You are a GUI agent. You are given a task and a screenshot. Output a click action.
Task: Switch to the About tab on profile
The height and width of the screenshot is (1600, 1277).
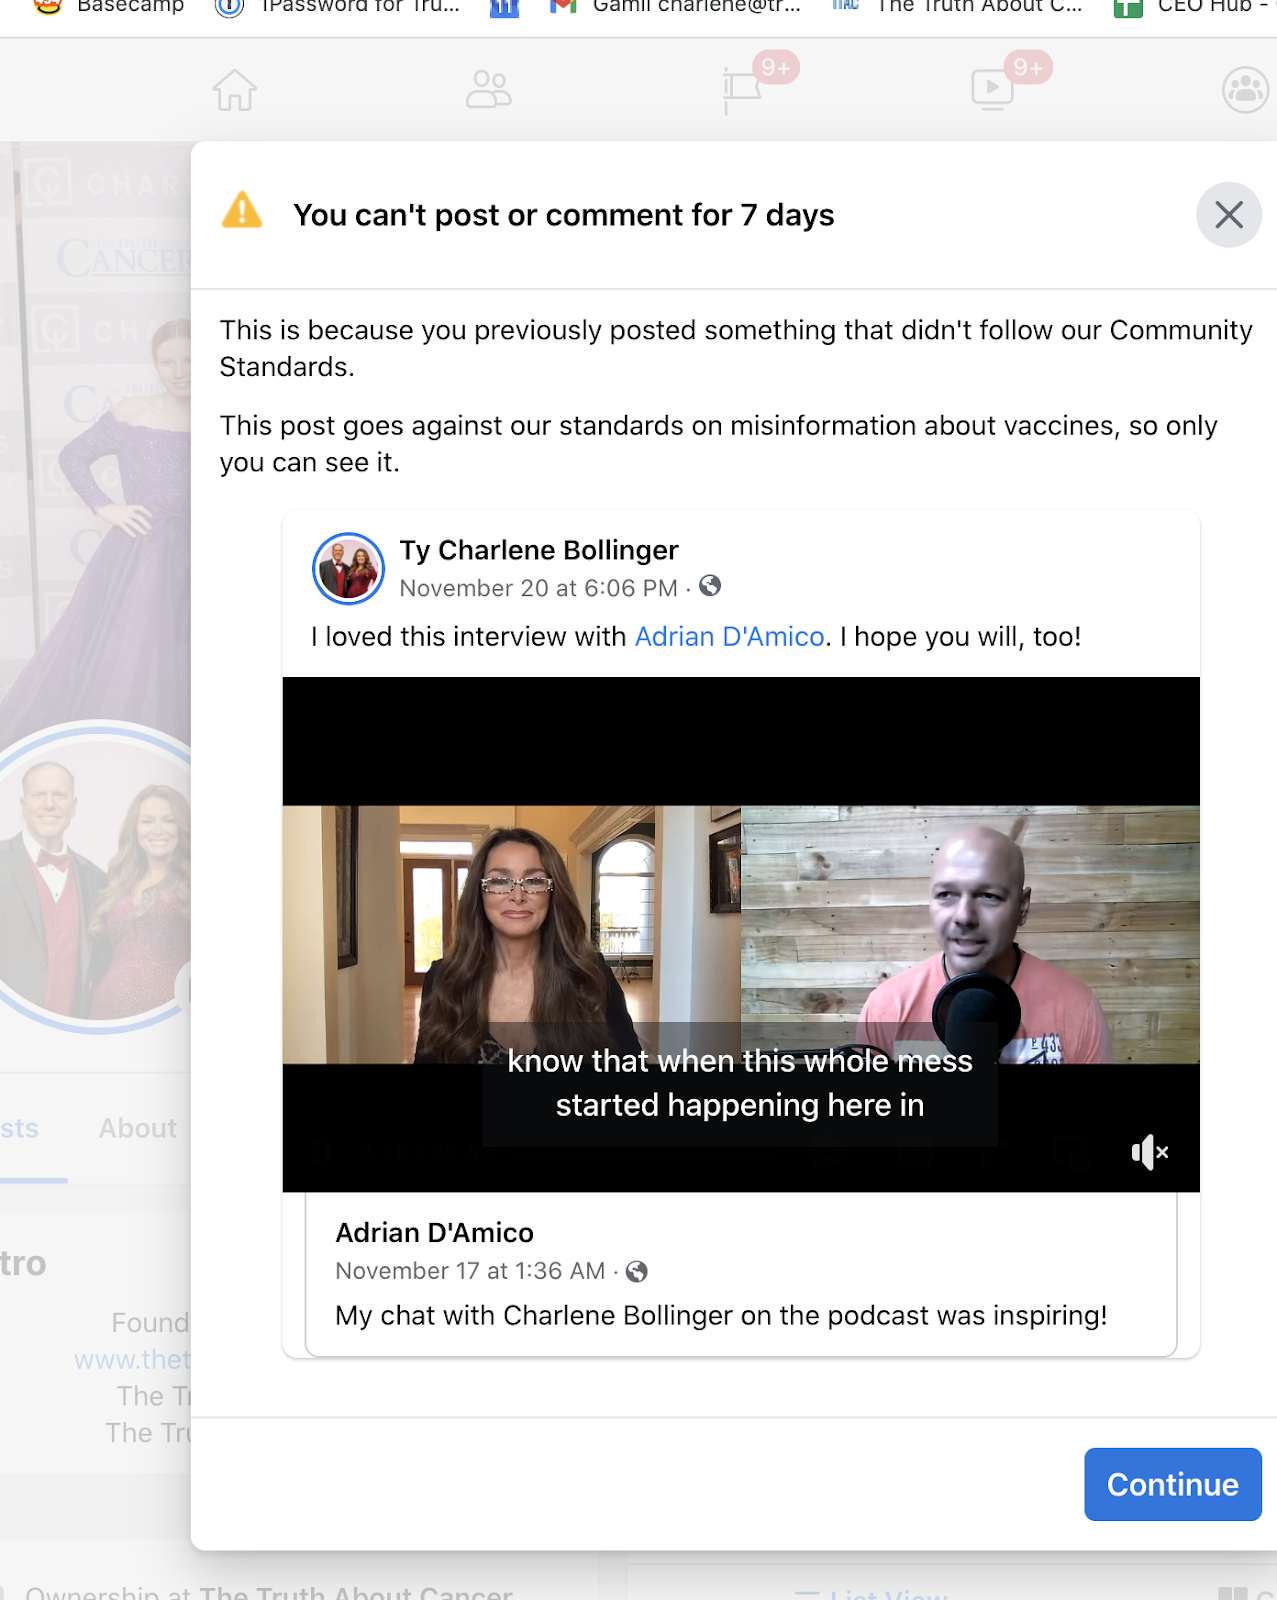click(138, 1129)
